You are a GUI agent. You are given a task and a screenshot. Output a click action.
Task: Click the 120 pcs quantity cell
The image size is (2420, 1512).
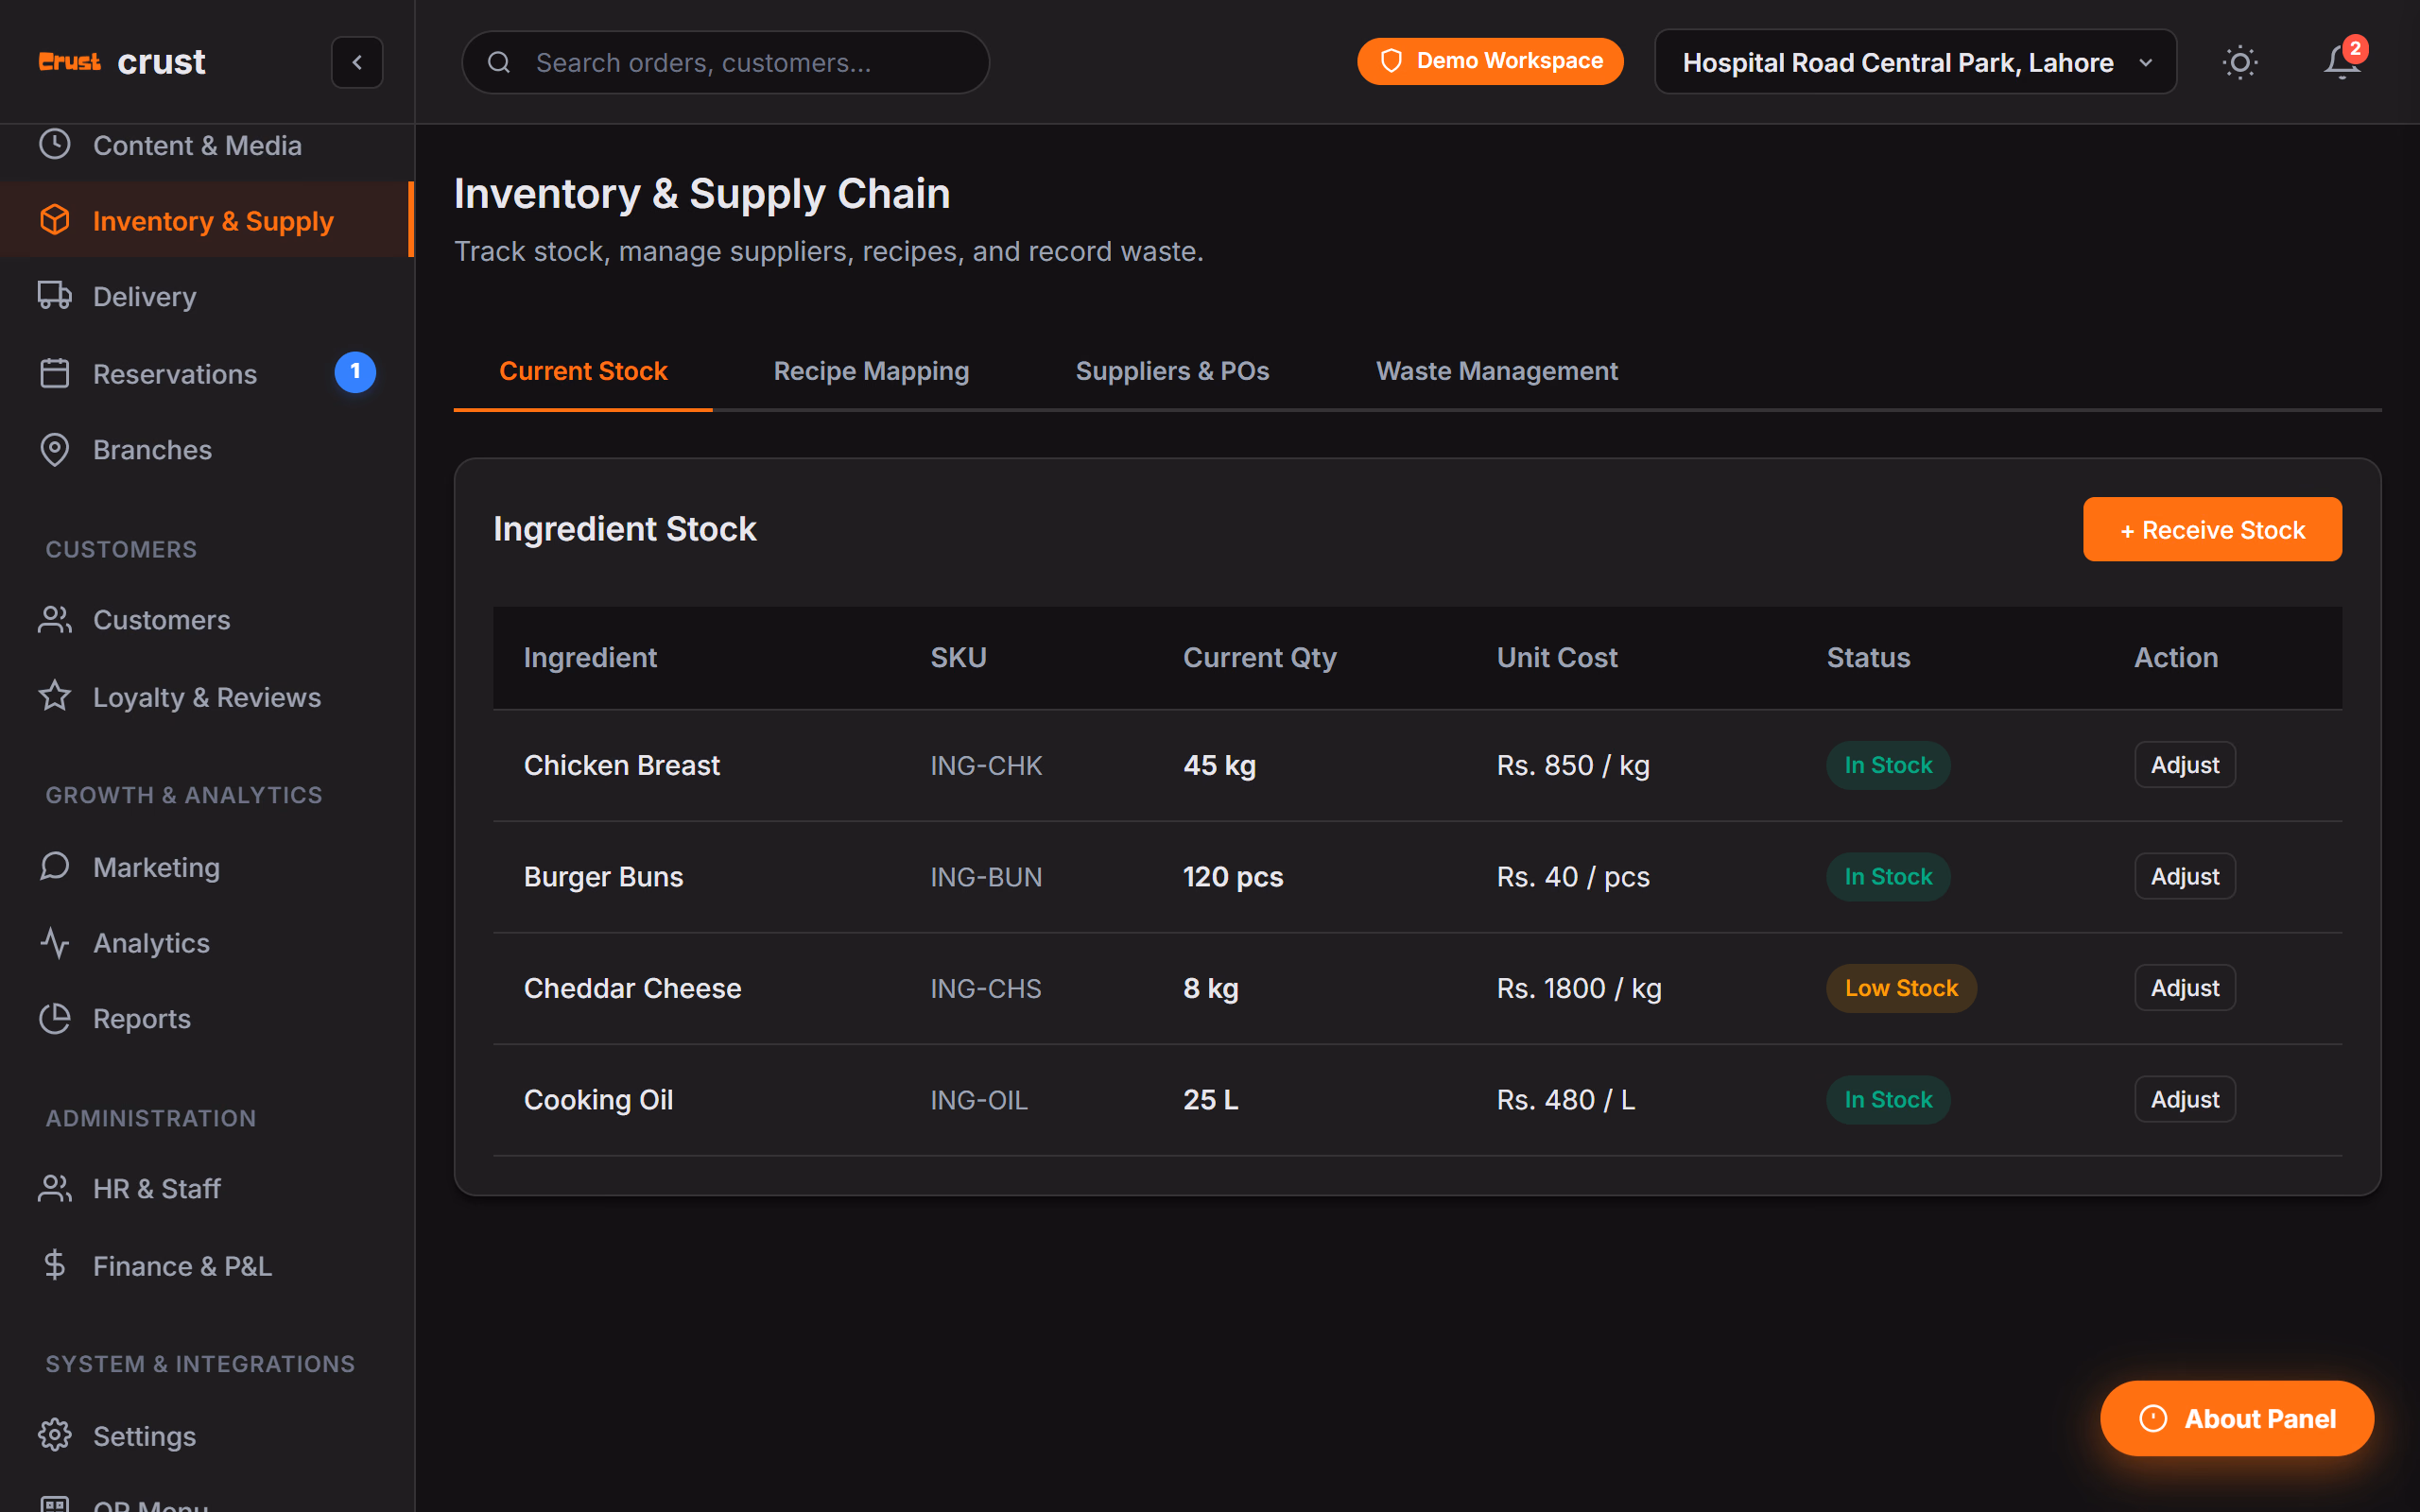(x=1233, y=877)
